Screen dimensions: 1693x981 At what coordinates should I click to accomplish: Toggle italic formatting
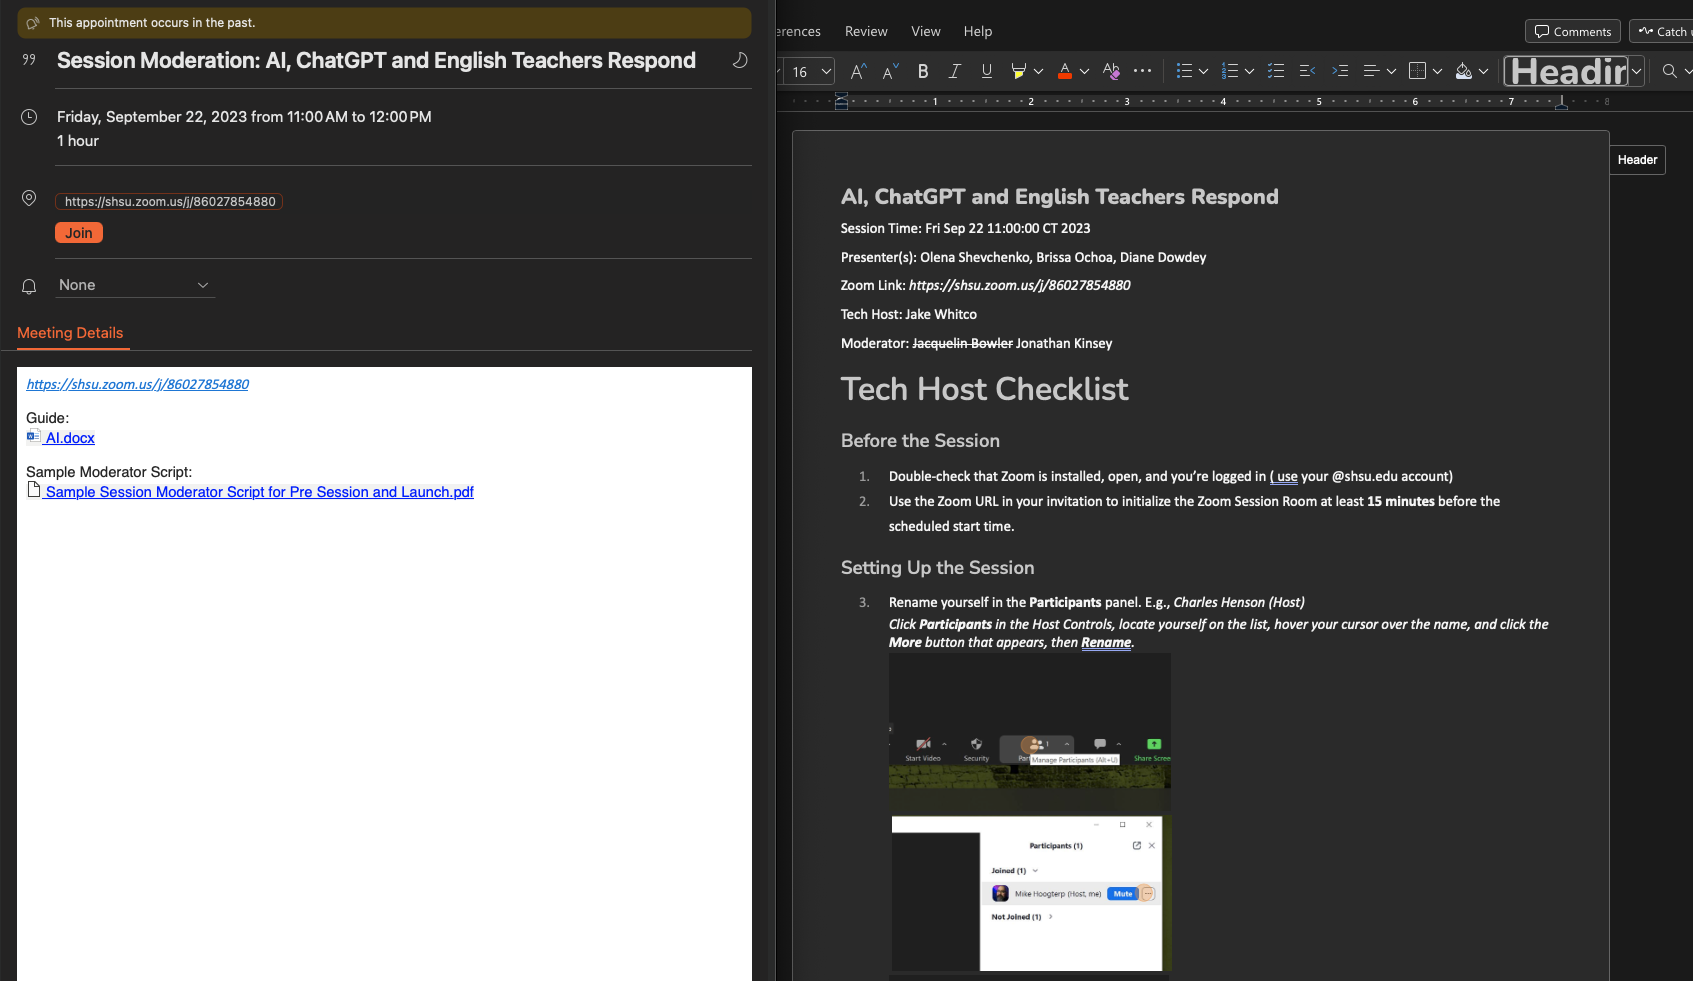tap(955, 71)
